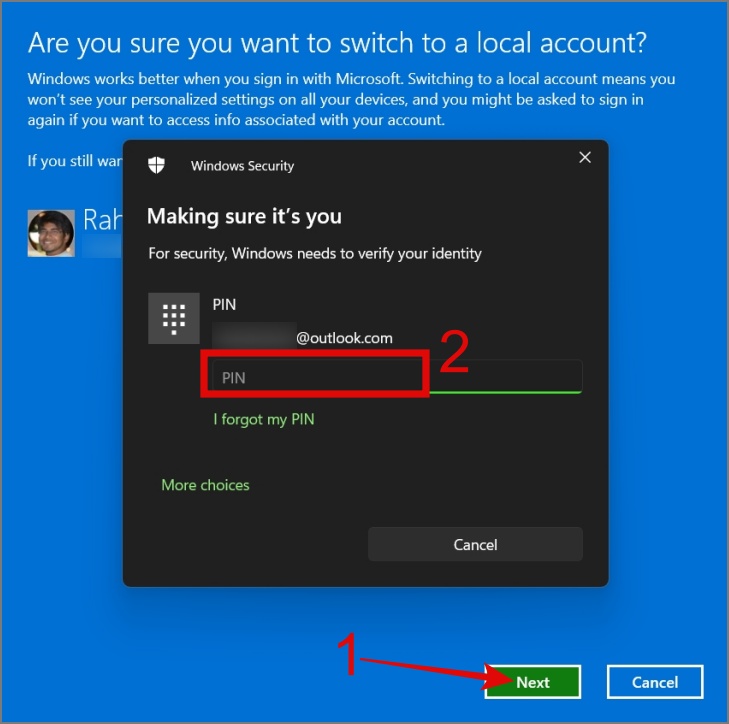729x724 pixels.
Task: Click the local account question heading
Action: pos(337,44)
